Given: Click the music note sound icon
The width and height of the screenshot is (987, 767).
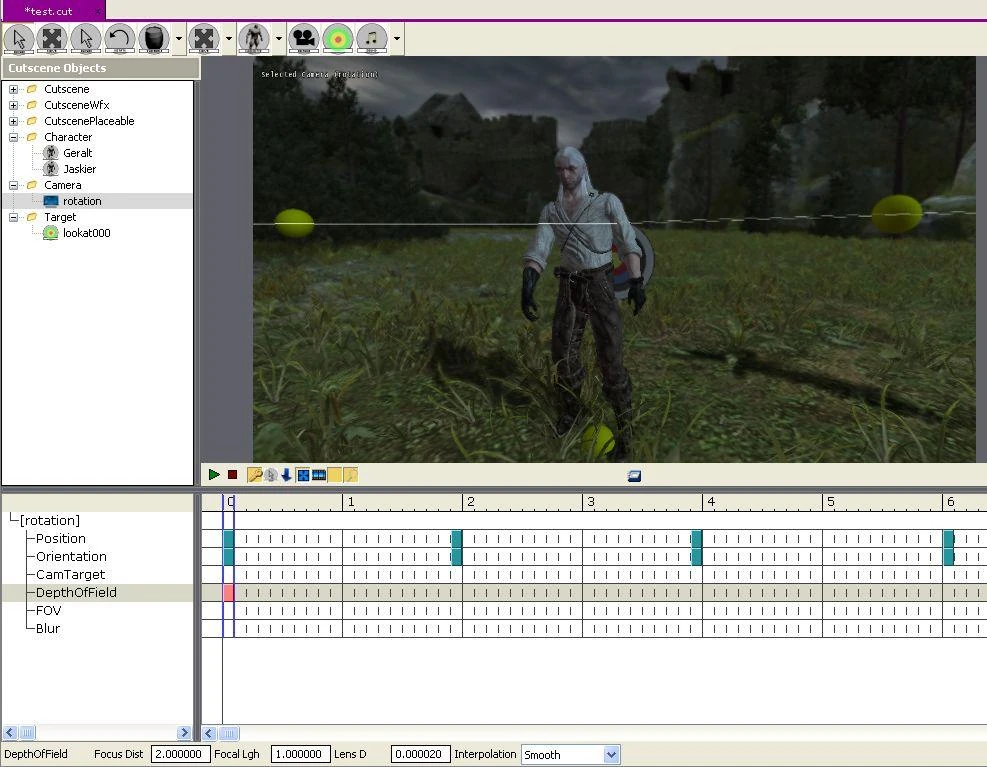Looking at the screenshot, I should (x=372, y=38).
